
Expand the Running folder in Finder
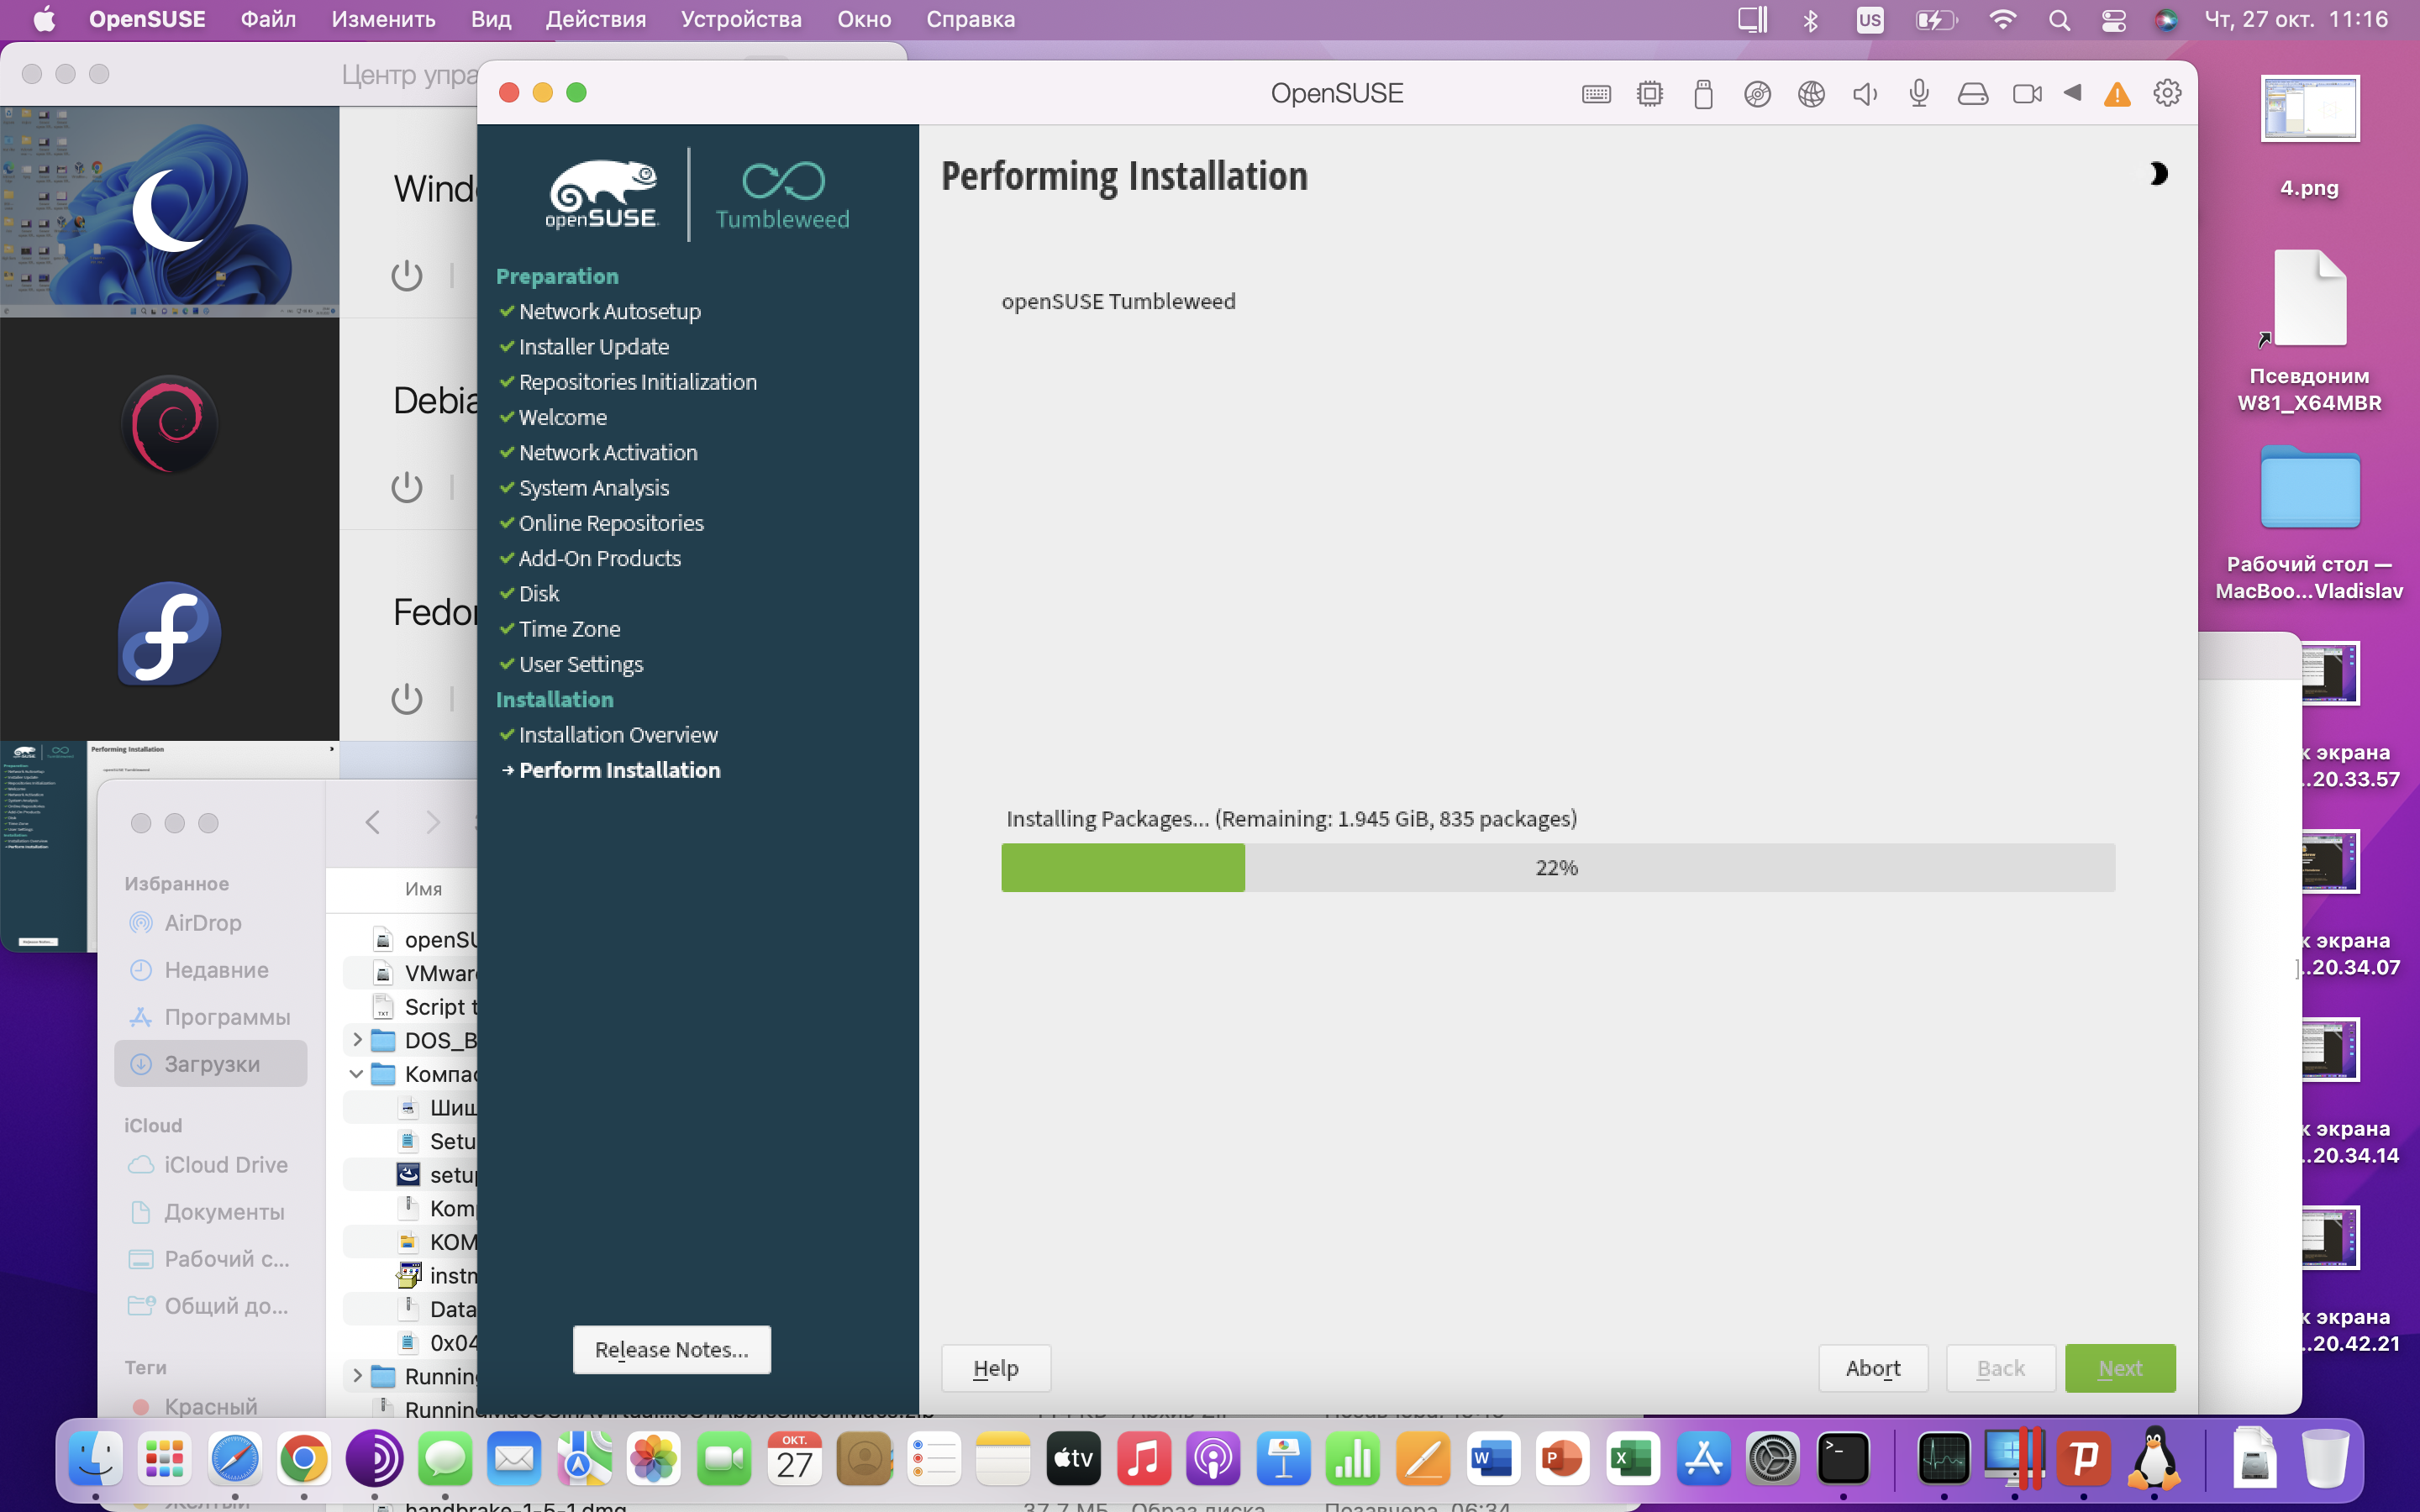357,1376
